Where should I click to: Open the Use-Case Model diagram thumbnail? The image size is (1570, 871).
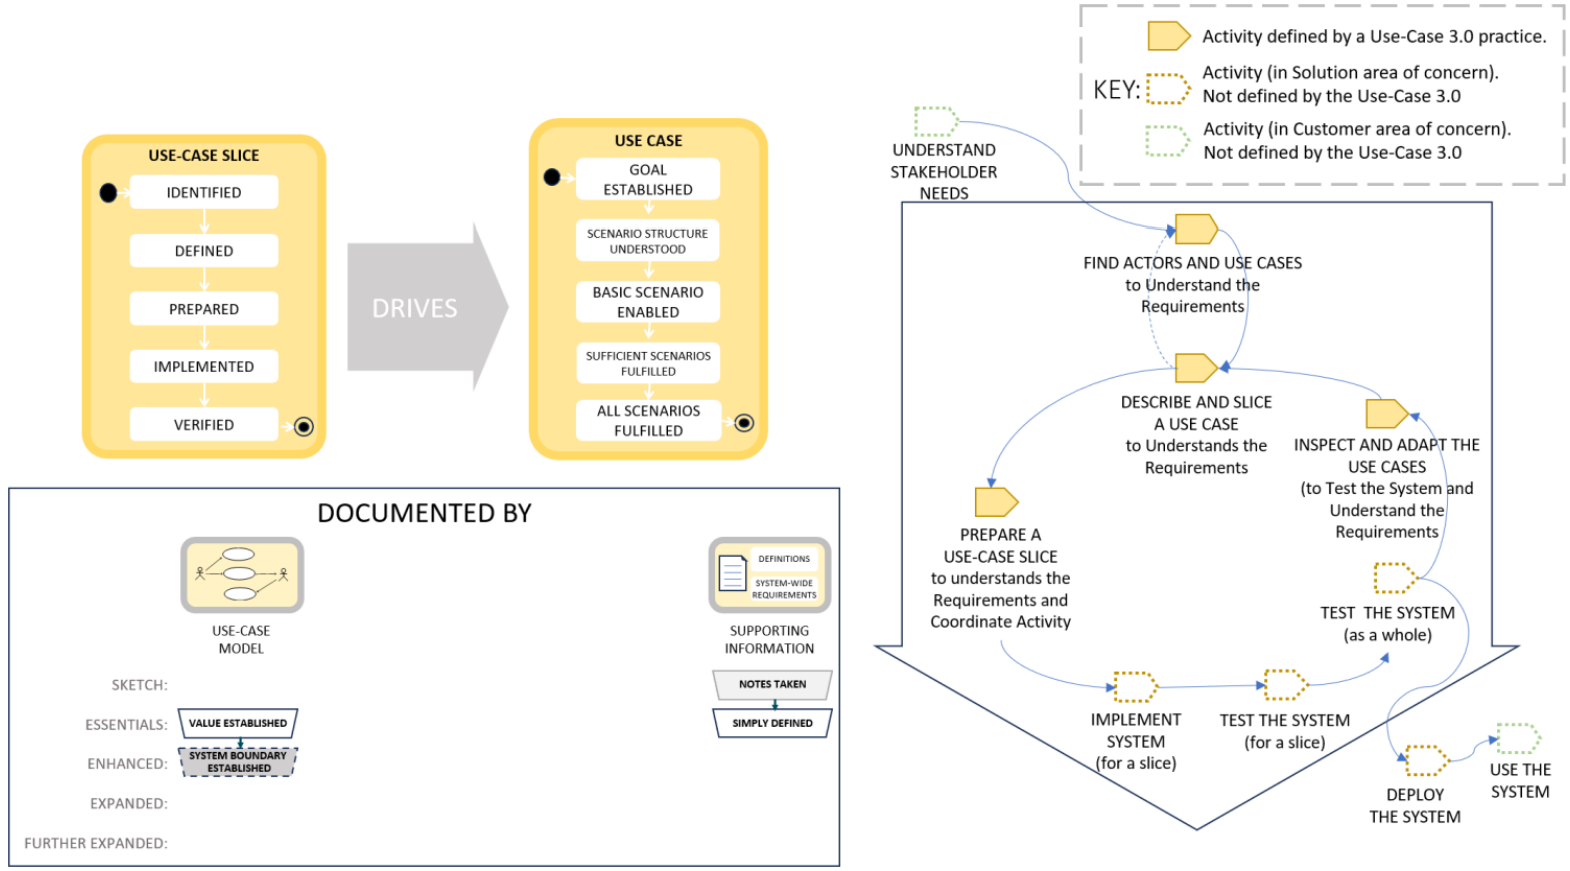pyautogui.click(x=242, y=575)
